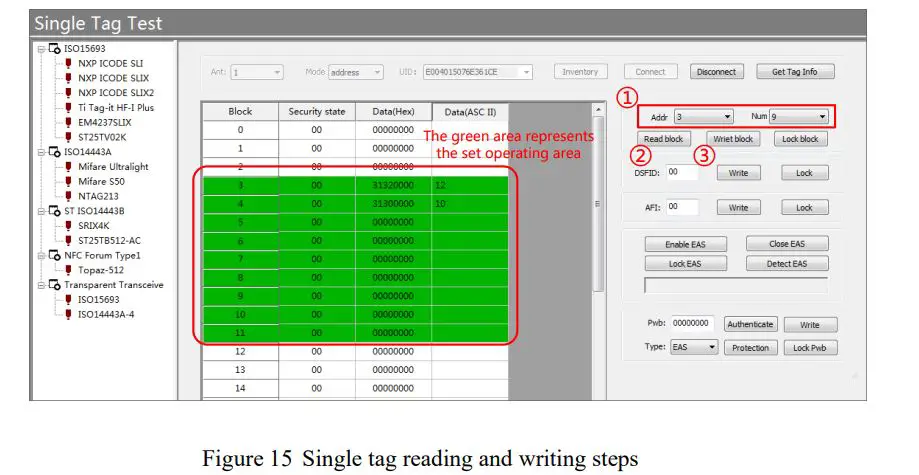Lock the DSFID value
This screenshot has width=919, height=475.
point(804,173)
